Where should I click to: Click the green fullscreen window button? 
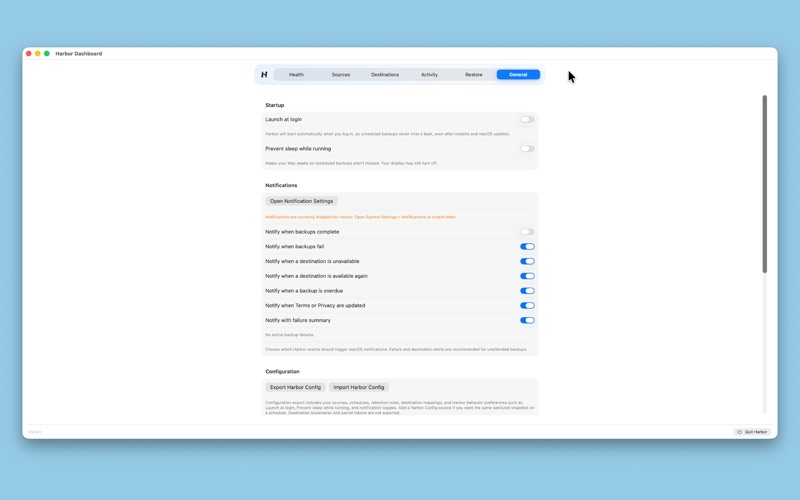(x=46, y=54)
